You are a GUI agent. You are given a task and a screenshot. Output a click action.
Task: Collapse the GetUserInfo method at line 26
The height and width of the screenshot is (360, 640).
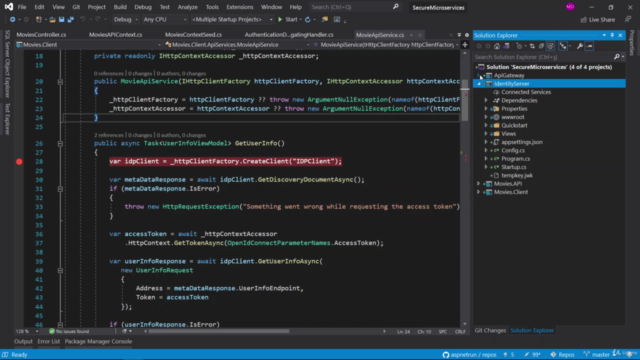[x=60, y=144]
